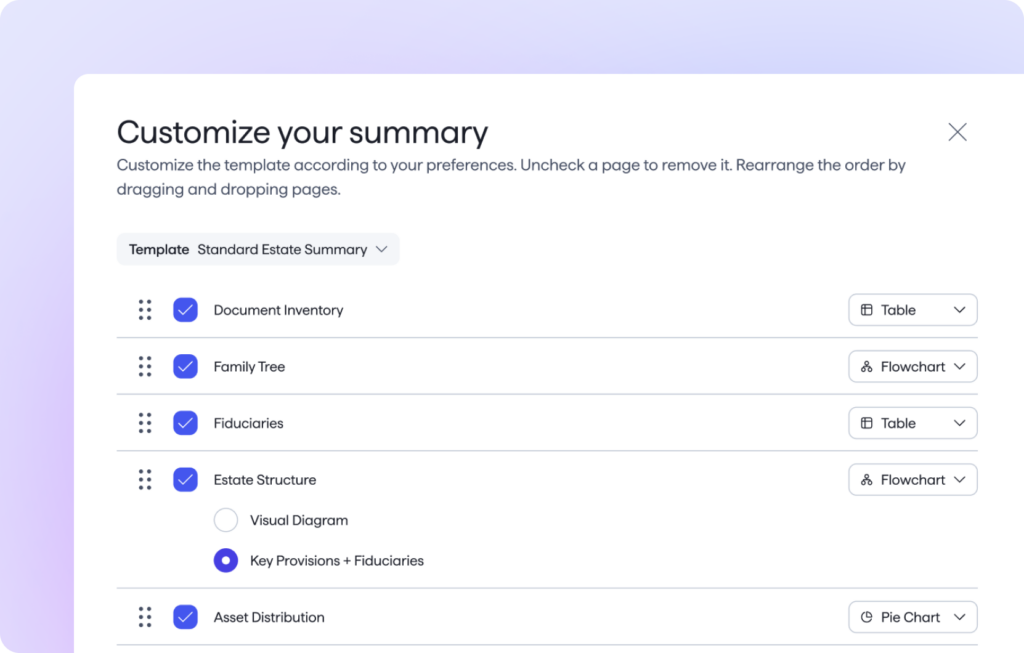Click the flowchart icon in Family Tree row
Screen dimensions: 1024x653
(867, 367)
